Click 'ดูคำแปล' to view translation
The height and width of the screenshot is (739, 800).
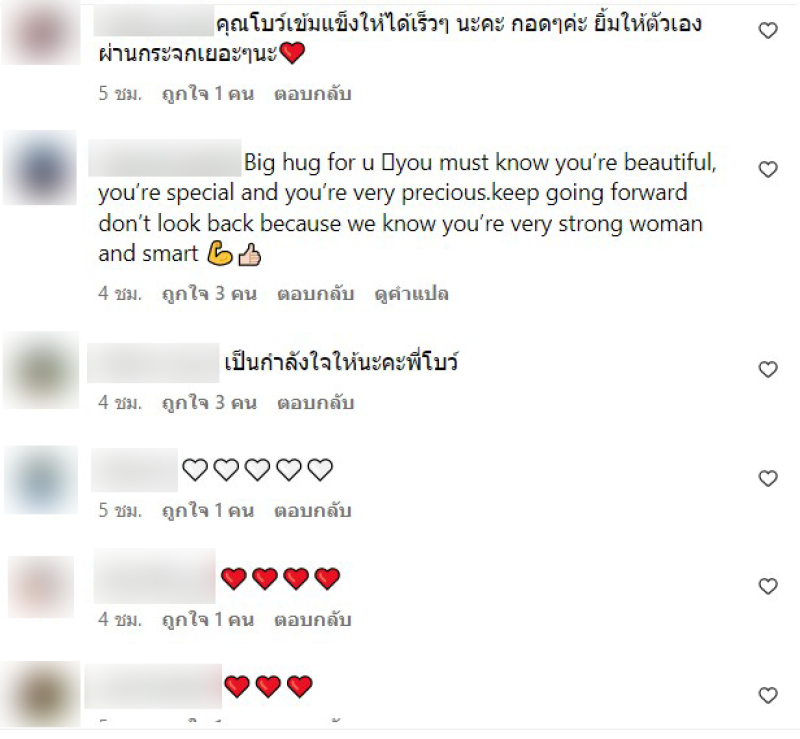pyautogui.click(x=411, y=293)
